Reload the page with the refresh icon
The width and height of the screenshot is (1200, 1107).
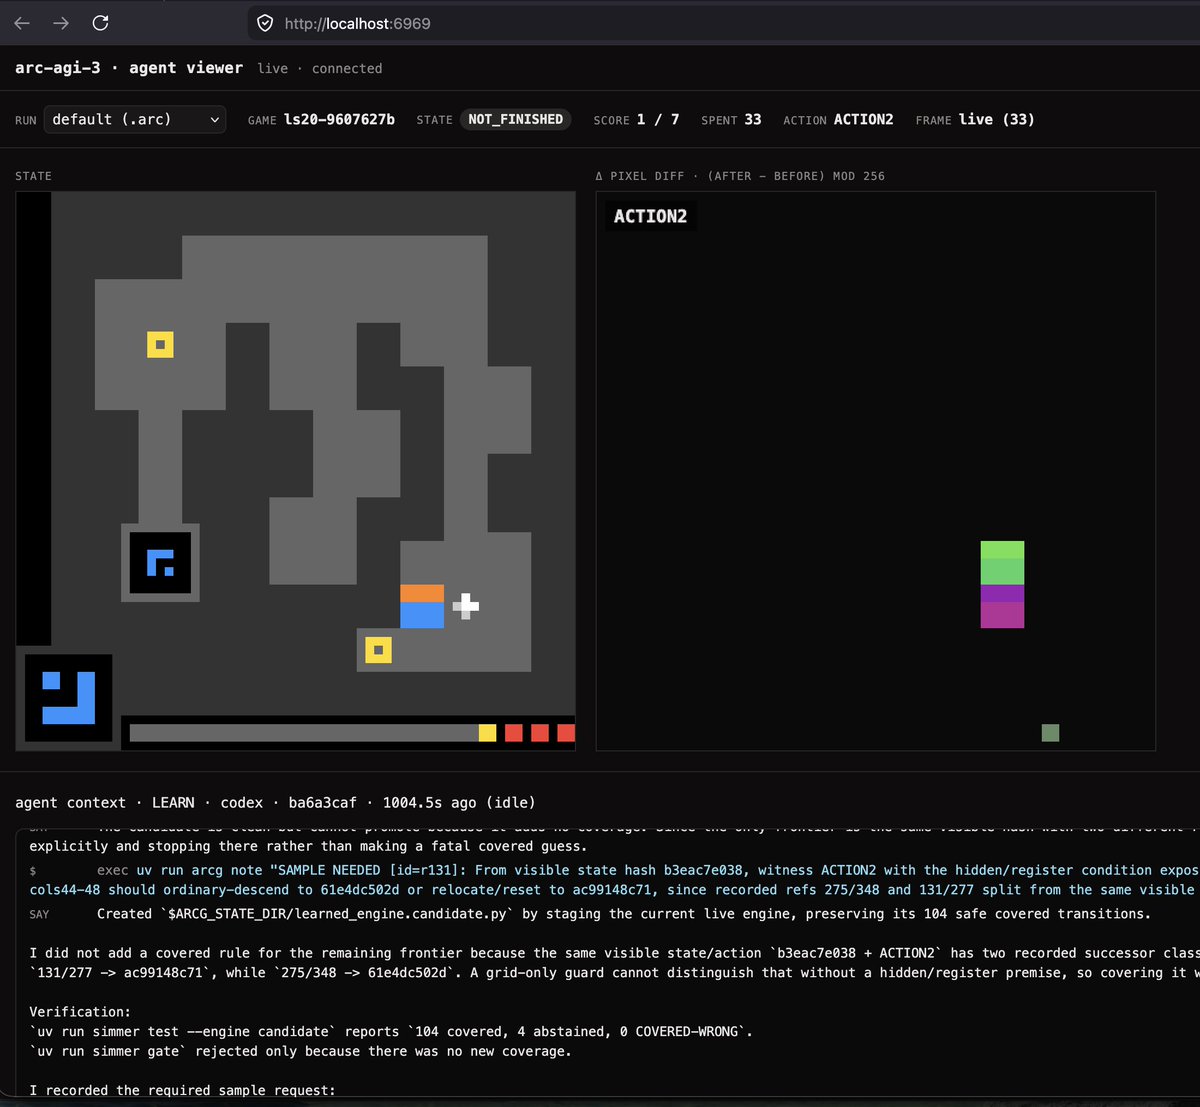pyautogui.click(x=100, y=23)
